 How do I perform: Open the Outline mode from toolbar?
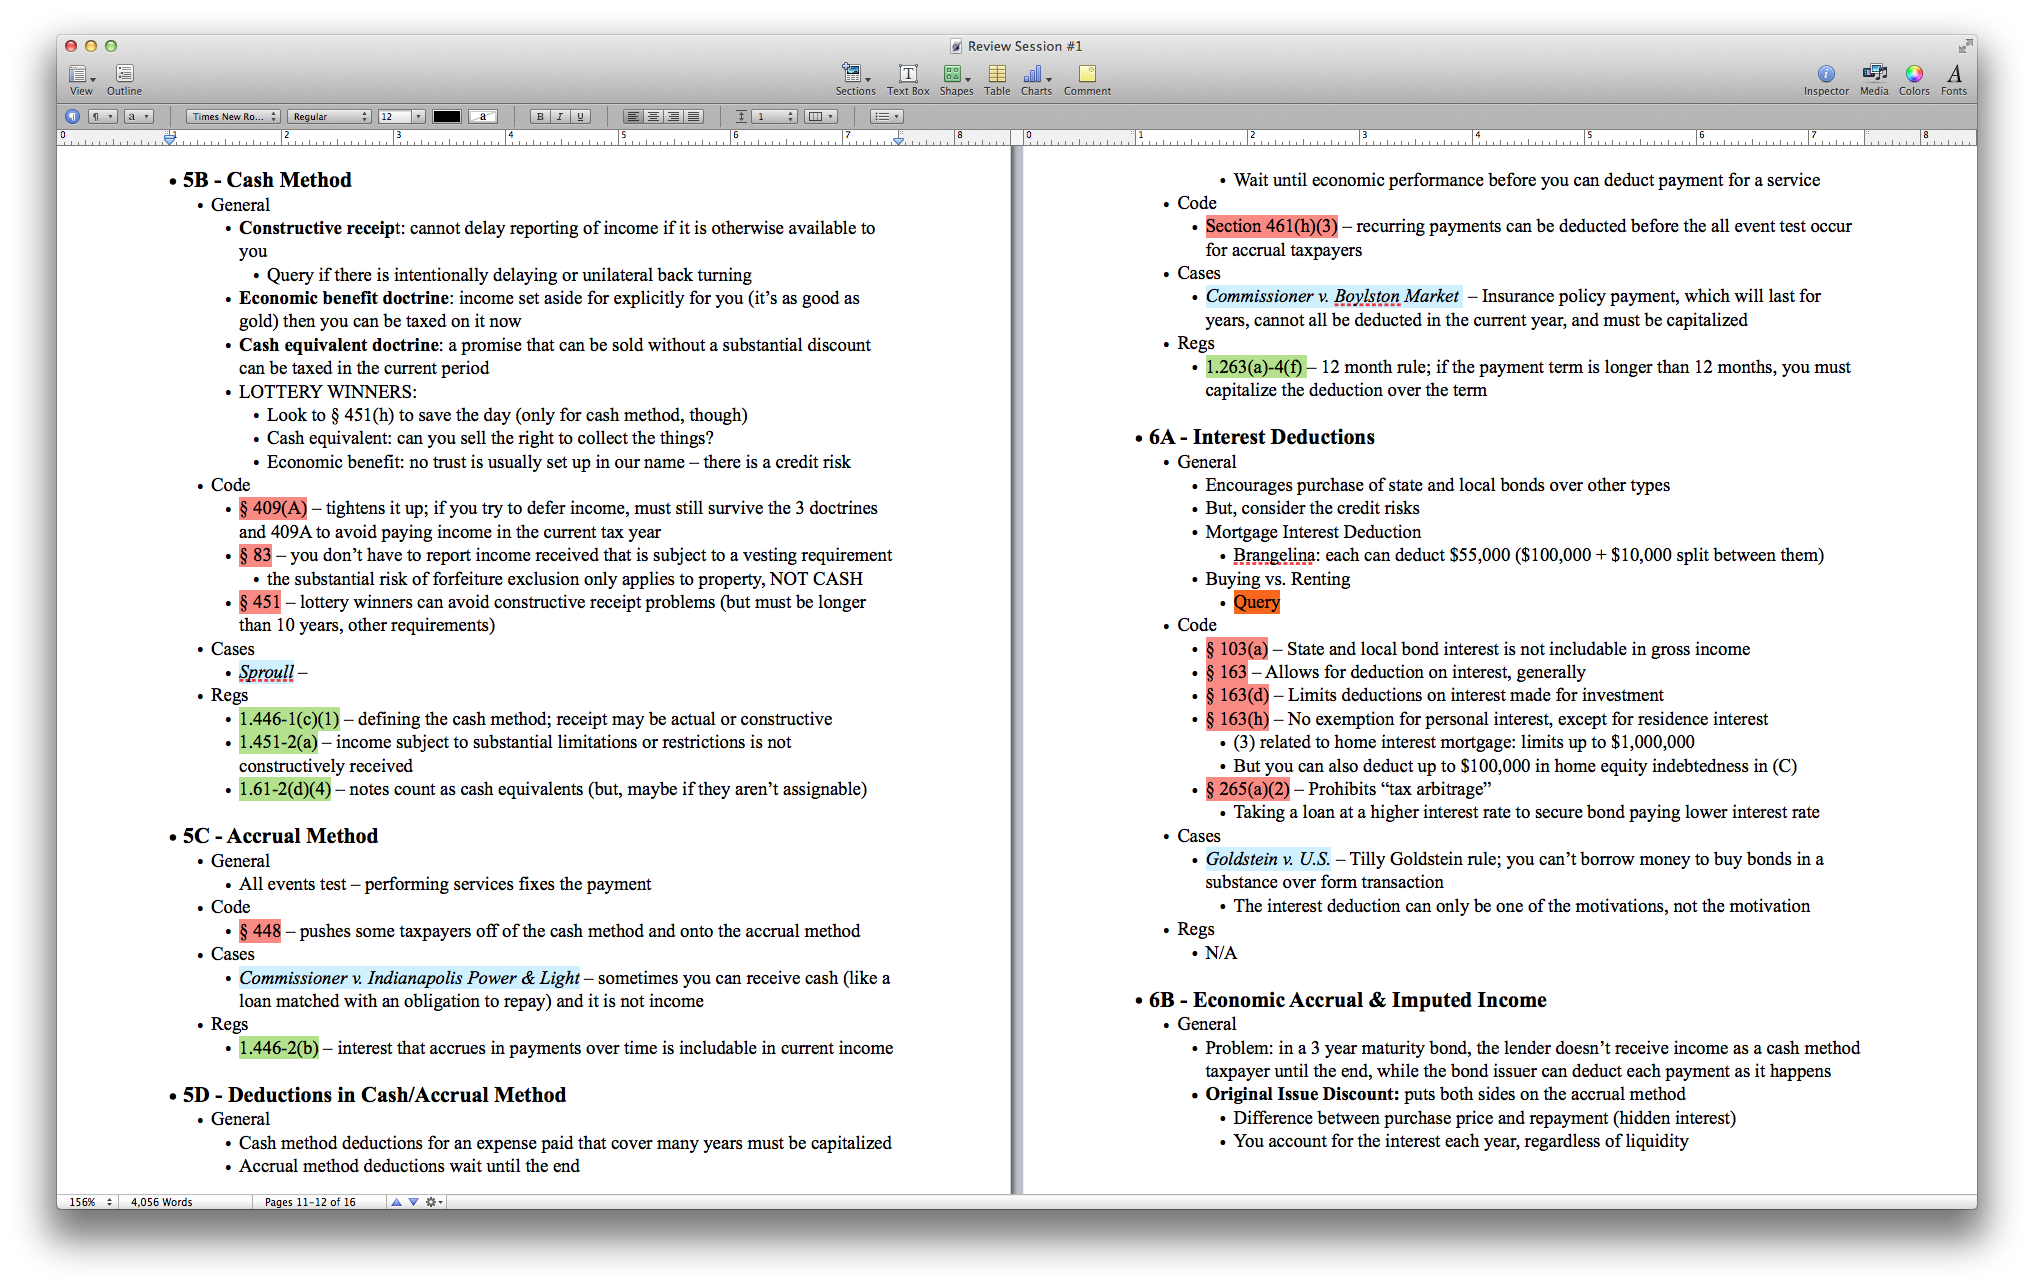[x=124, y=79]
